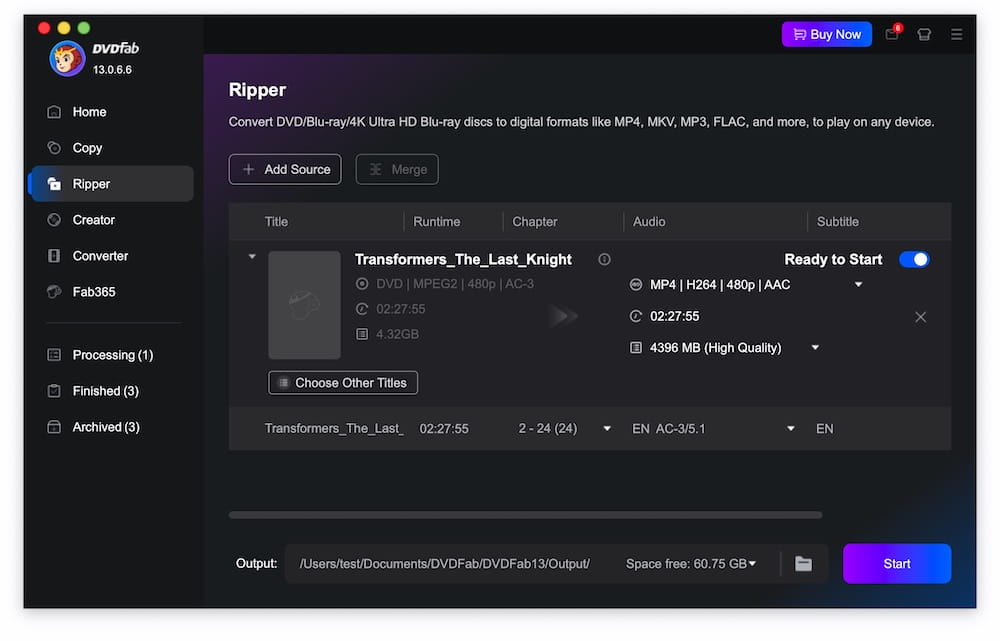Click the Audio column header
This screenshot has width=1000, height=641.
(649, 221)
